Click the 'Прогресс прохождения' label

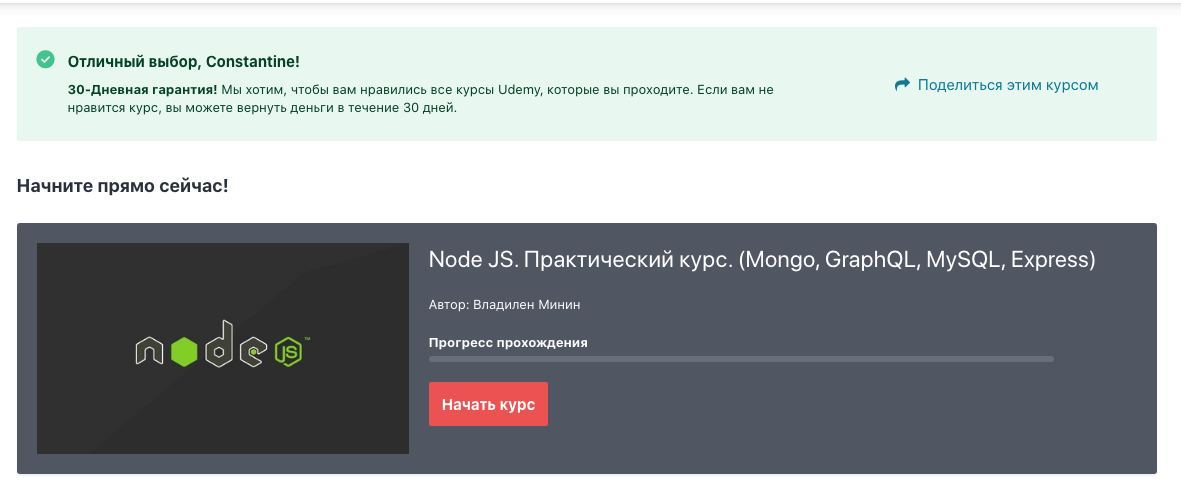point(508,343)
